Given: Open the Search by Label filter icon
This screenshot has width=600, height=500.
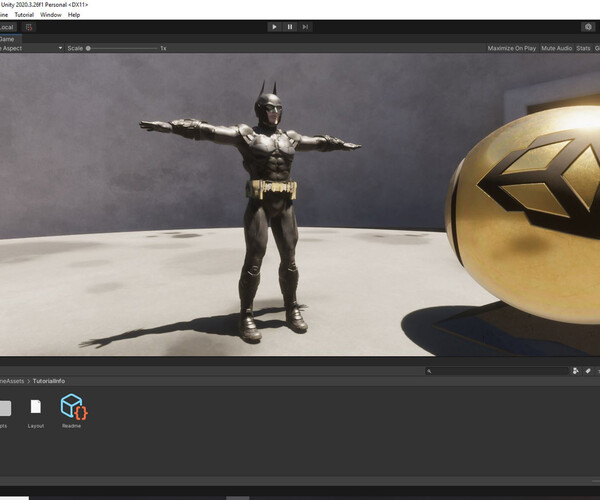Looking at the screenshot, I should coord(588,371).
